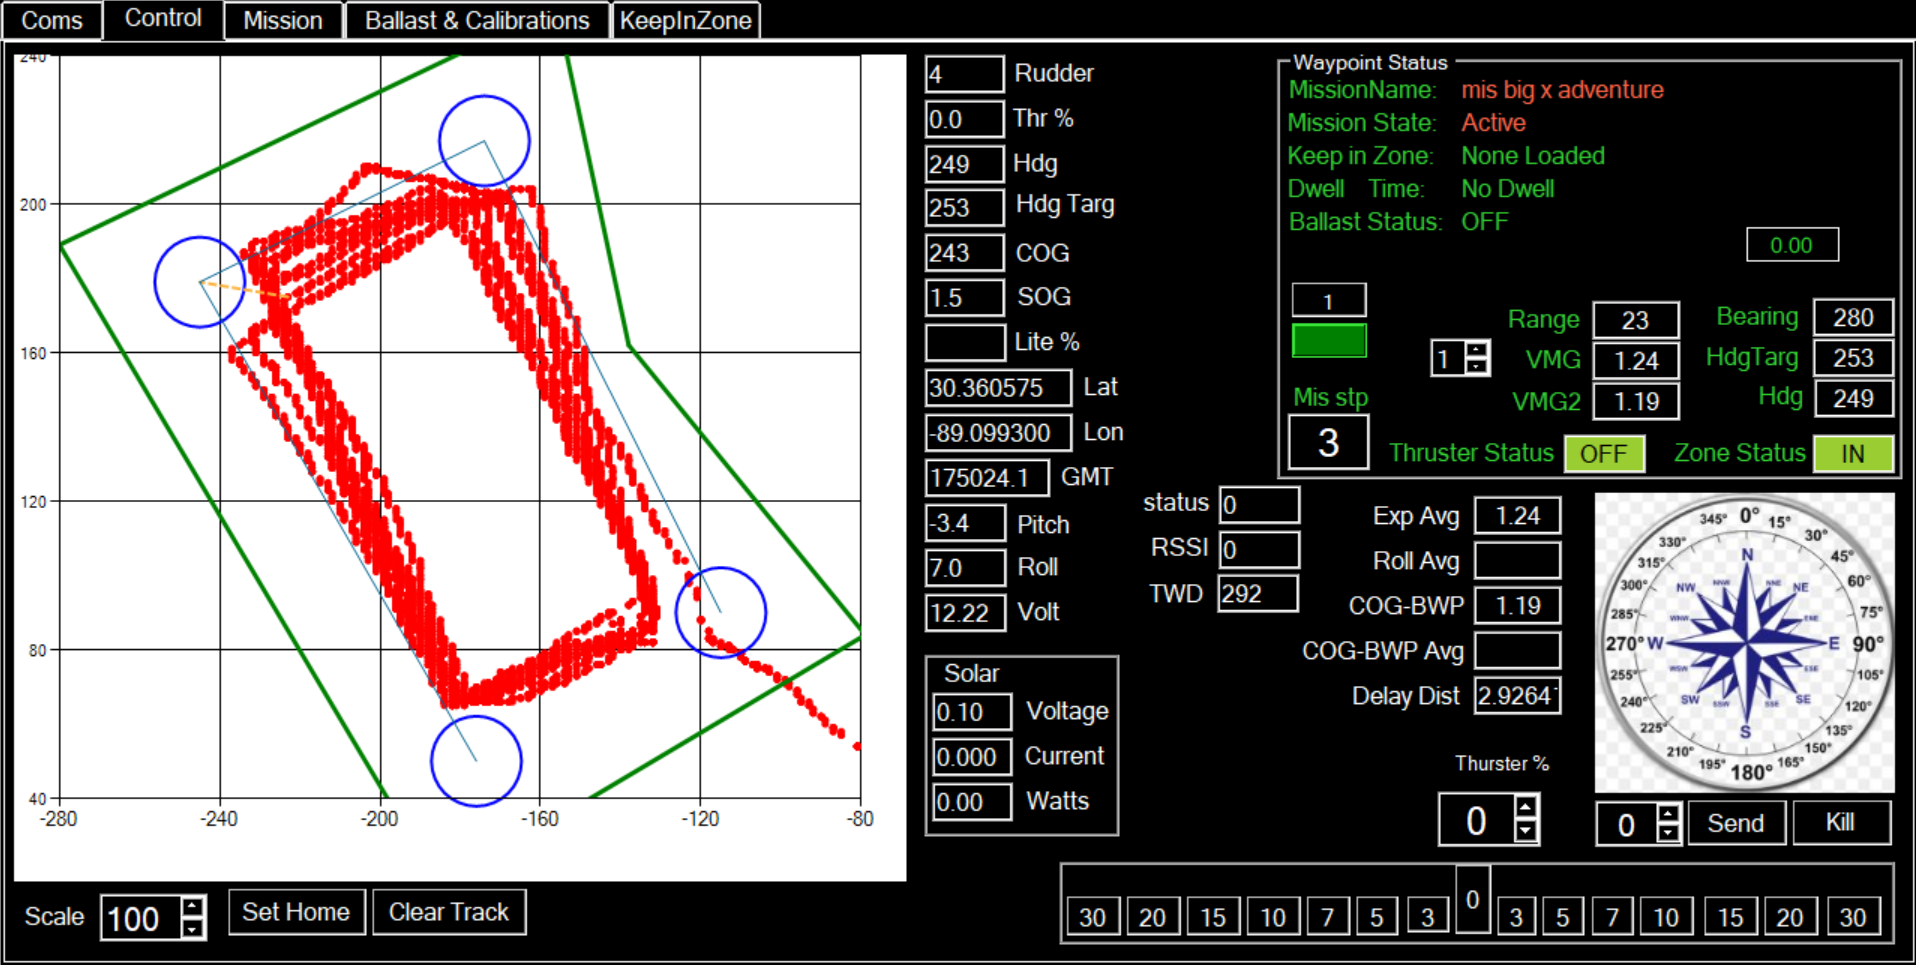Click the Zone Status IN indicator

[x=1852, y=454]
